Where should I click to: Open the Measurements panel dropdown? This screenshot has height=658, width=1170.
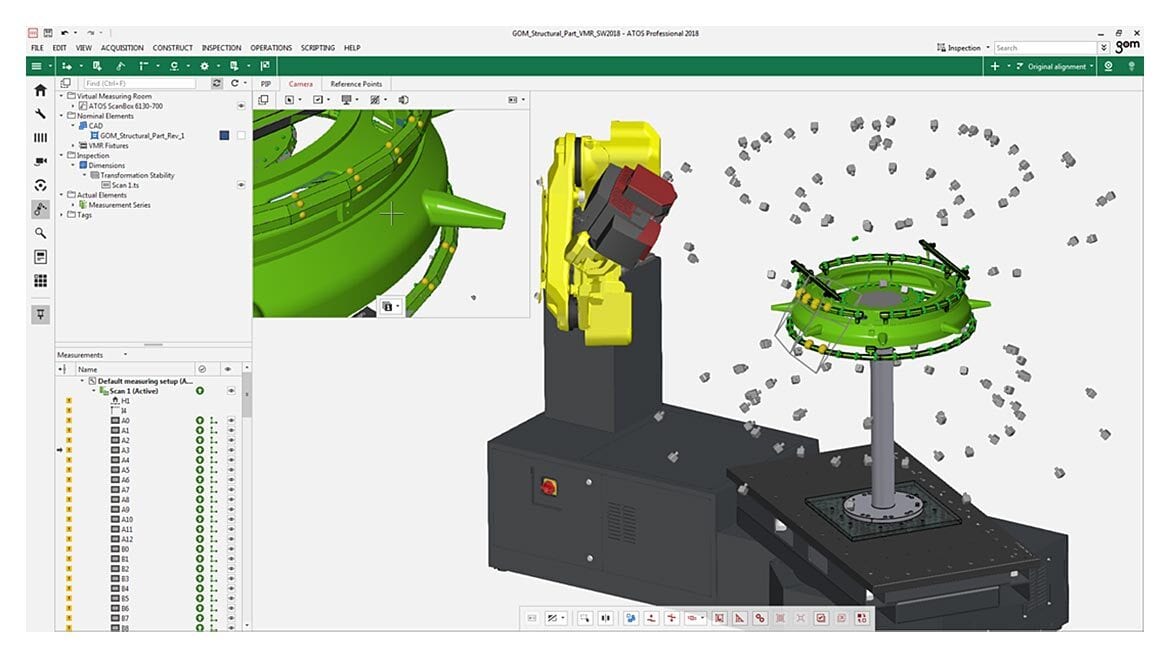point(125,354)
